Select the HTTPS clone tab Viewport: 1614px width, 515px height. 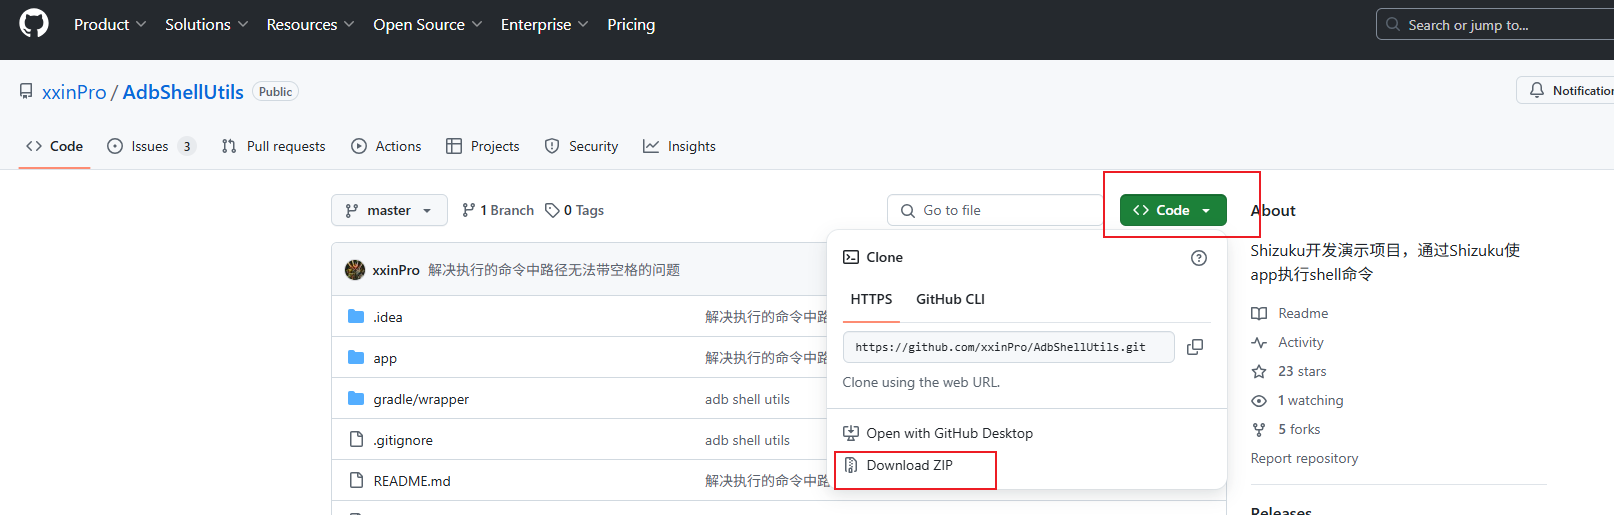coord(871,299)
